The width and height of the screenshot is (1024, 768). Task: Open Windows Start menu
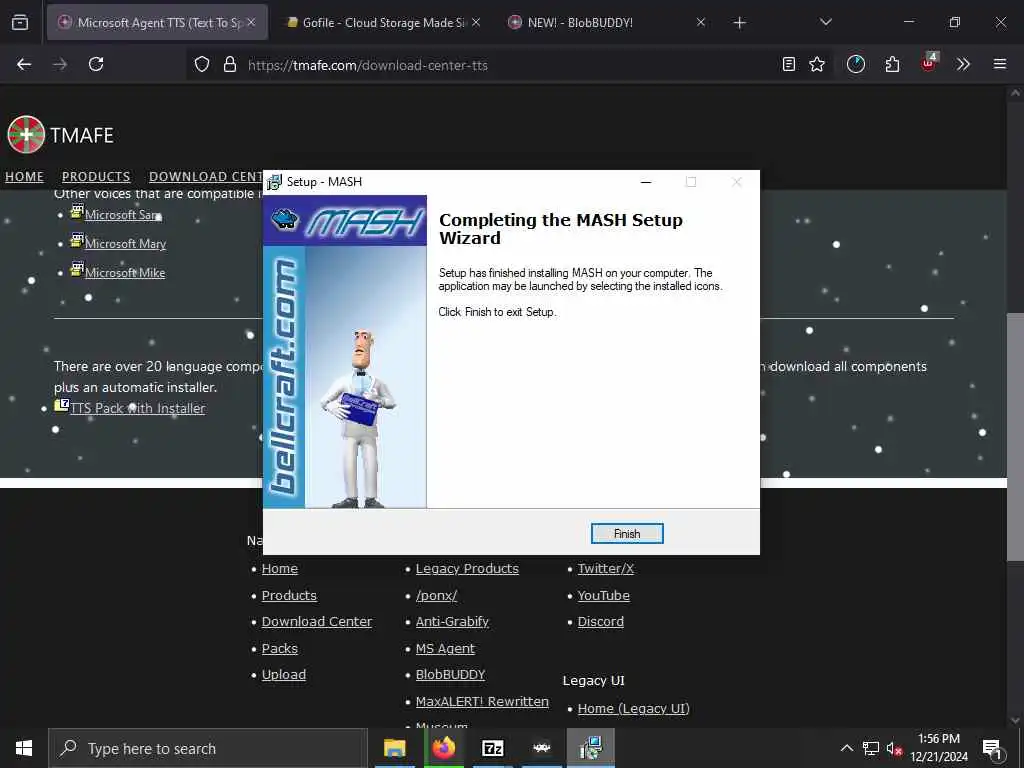click(x=24, y=748)
